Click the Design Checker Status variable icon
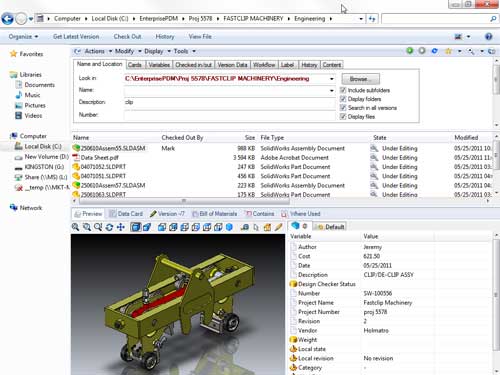 point(293,284)
